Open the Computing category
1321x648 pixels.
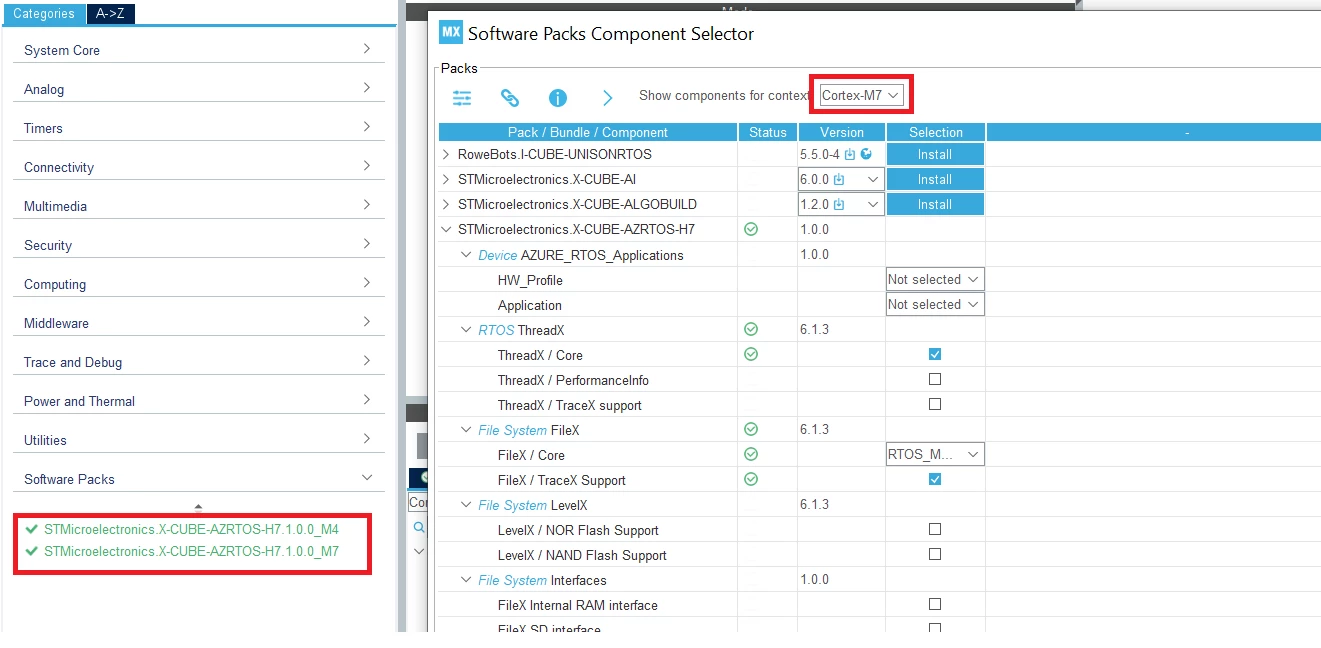[198, 284]
